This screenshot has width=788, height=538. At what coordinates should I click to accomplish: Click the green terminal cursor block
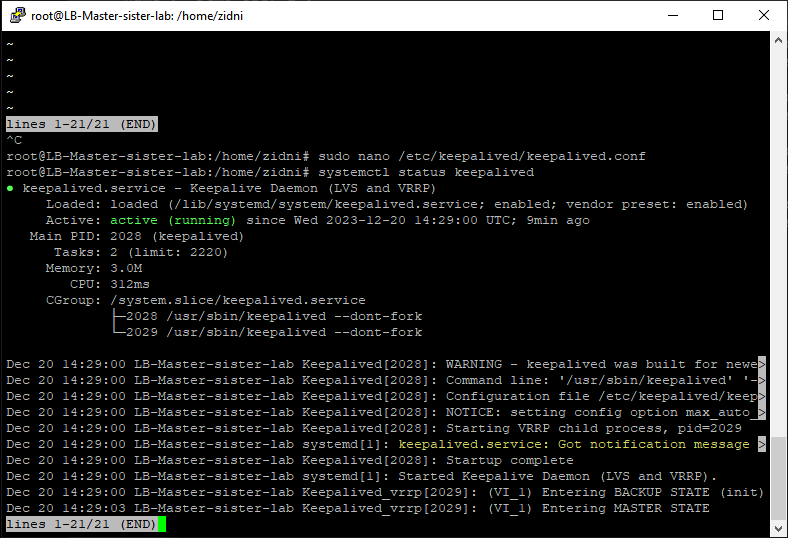tap(161, 524)
